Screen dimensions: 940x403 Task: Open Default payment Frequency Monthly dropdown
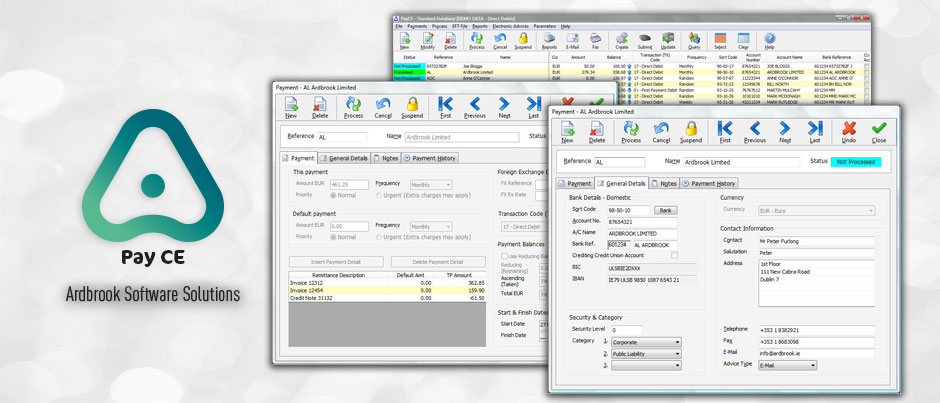(430, 227)
